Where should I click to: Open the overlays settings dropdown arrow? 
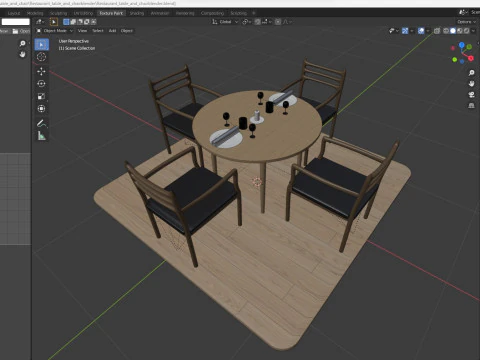[x=428, y=31]
